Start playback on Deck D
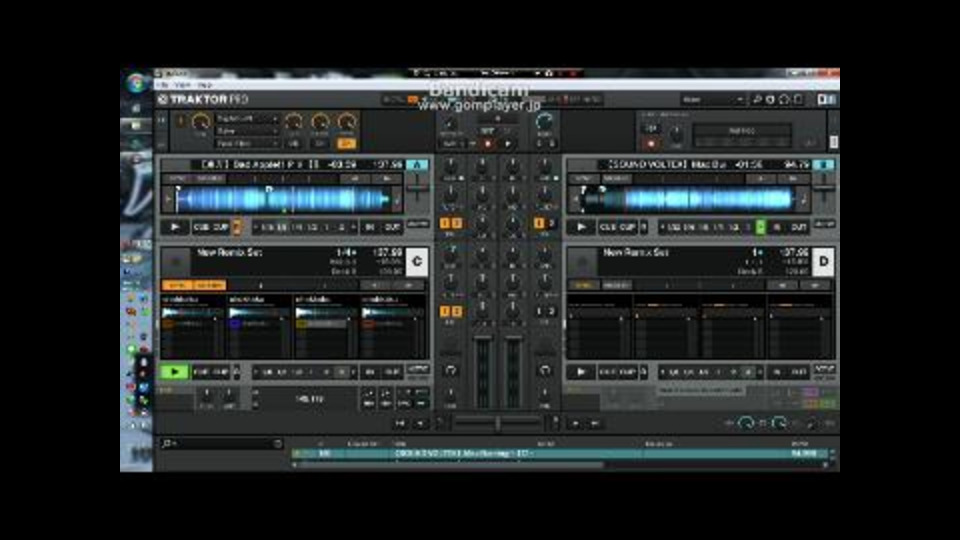Screen dimensions: 960x540 581,372
